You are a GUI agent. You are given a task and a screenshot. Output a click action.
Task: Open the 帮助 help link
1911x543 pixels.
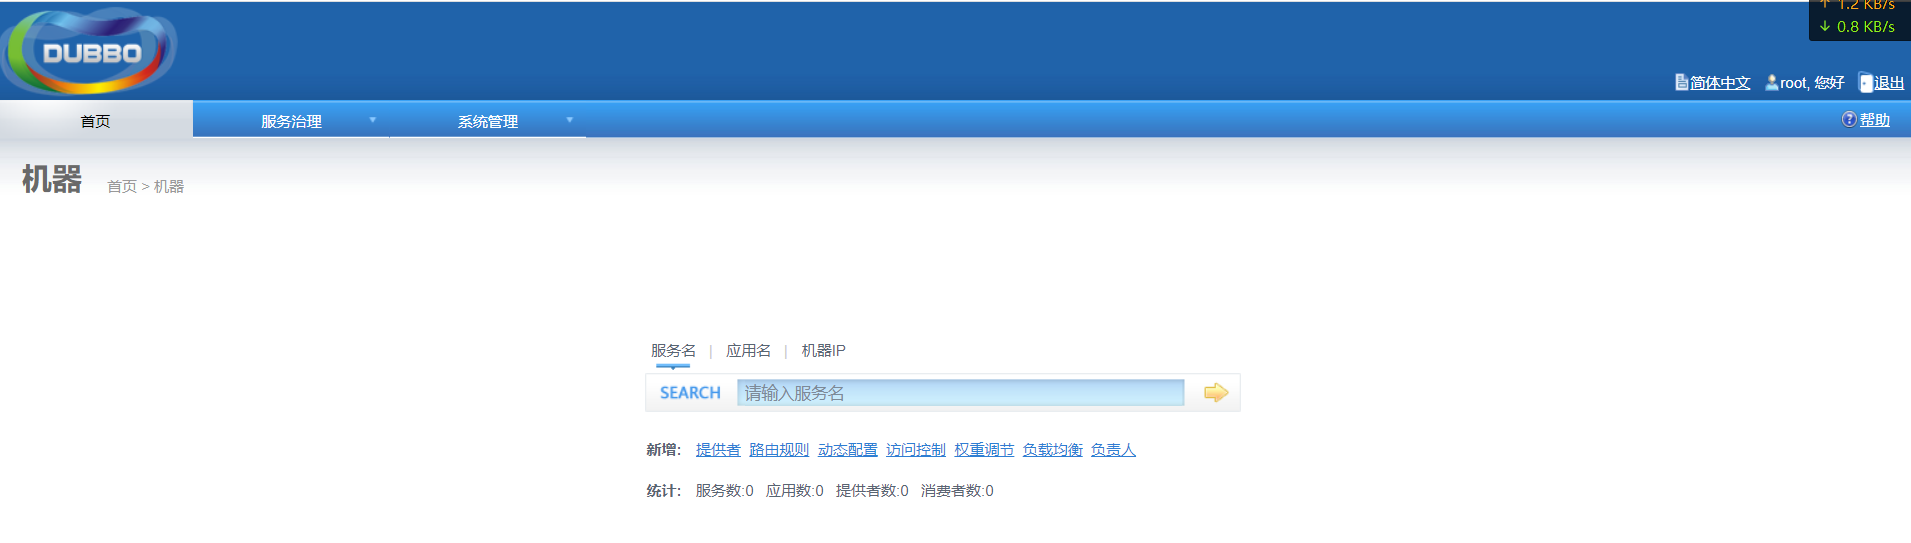[x=1875, y=120]
